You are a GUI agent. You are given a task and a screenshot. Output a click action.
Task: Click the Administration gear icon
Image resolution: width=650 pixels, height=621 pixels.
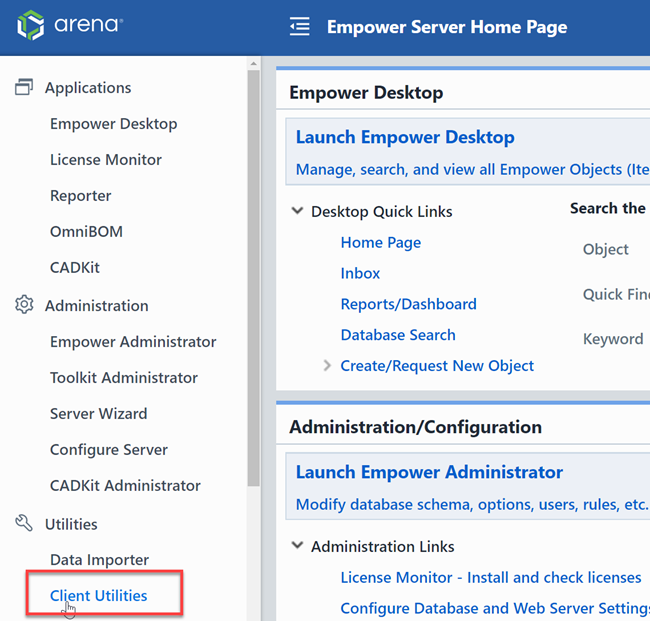point(25,305)
